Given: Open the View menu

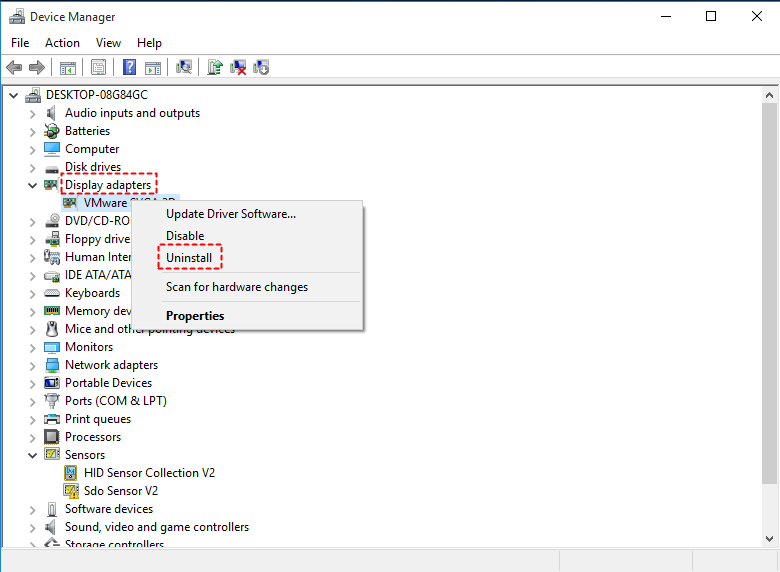Looking at the screenshot, I should [108, 43].
